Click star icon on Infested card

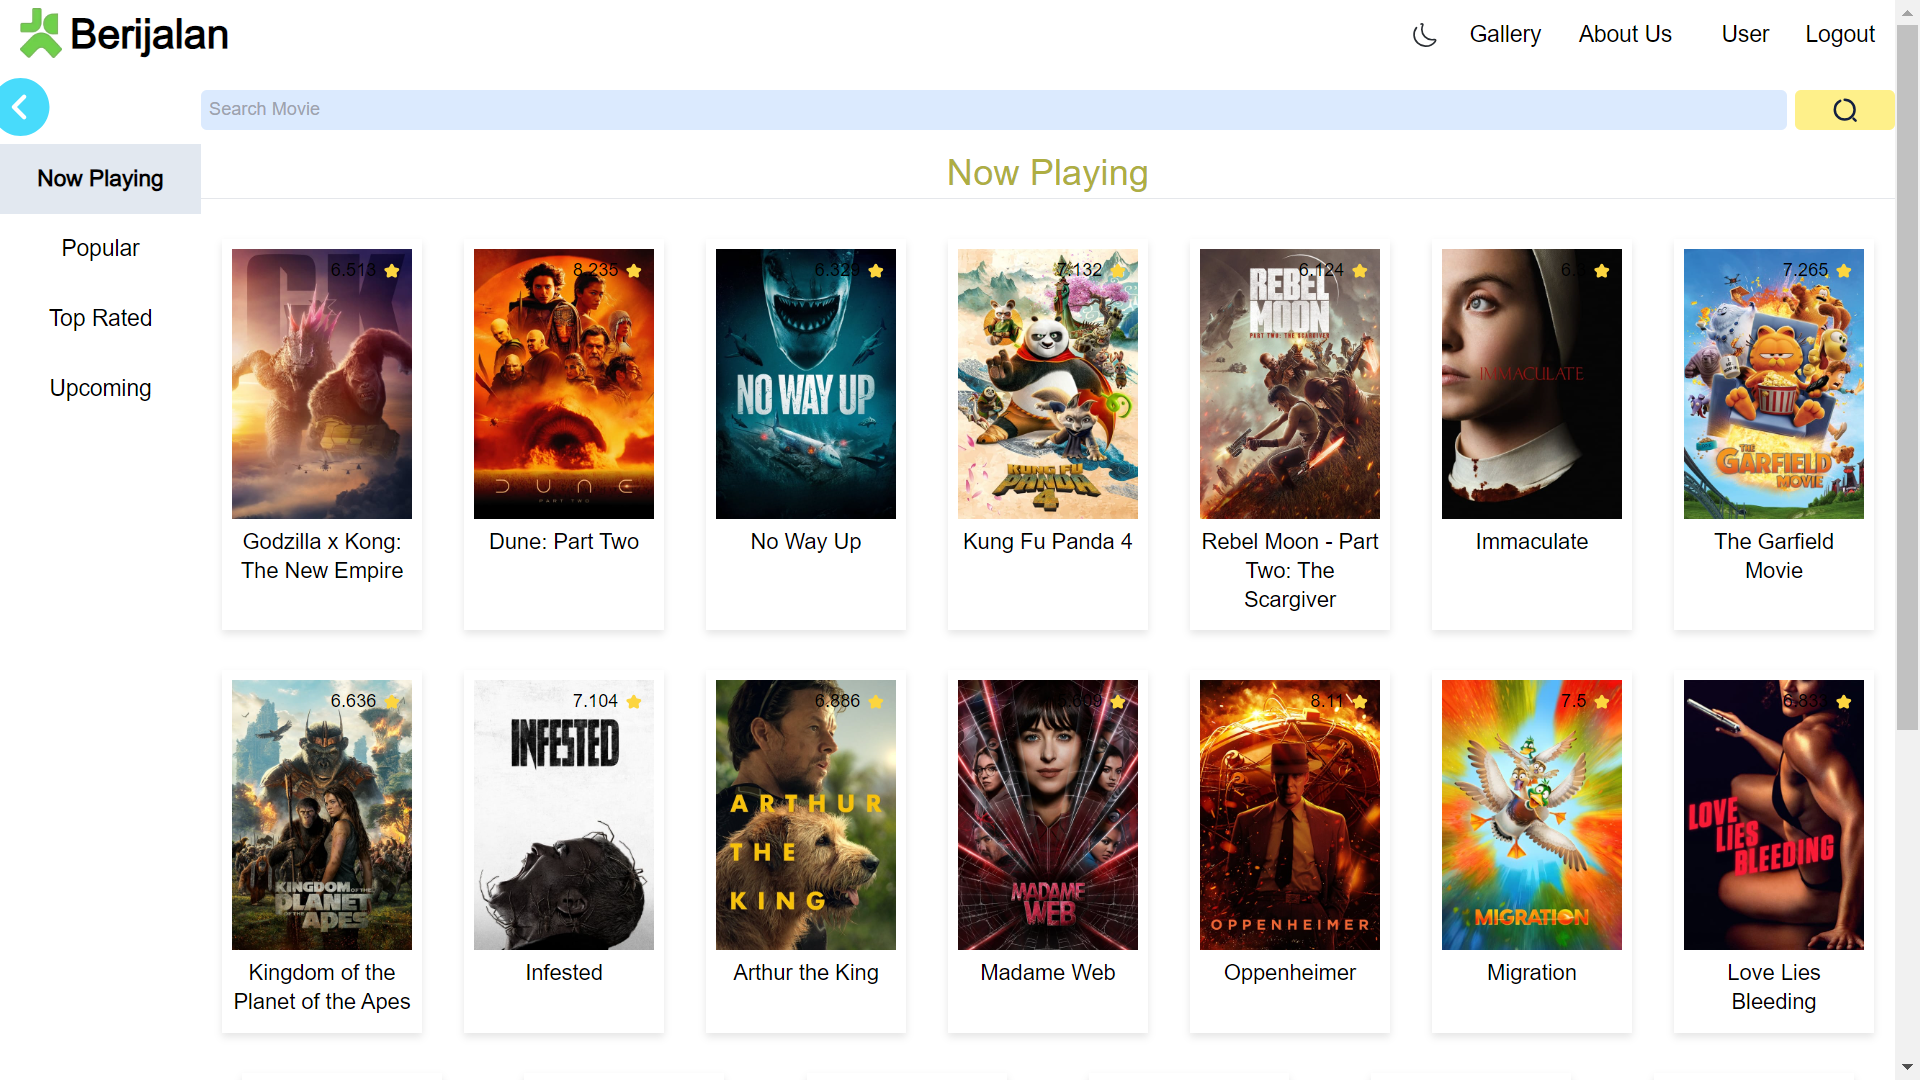coord(634,701)
